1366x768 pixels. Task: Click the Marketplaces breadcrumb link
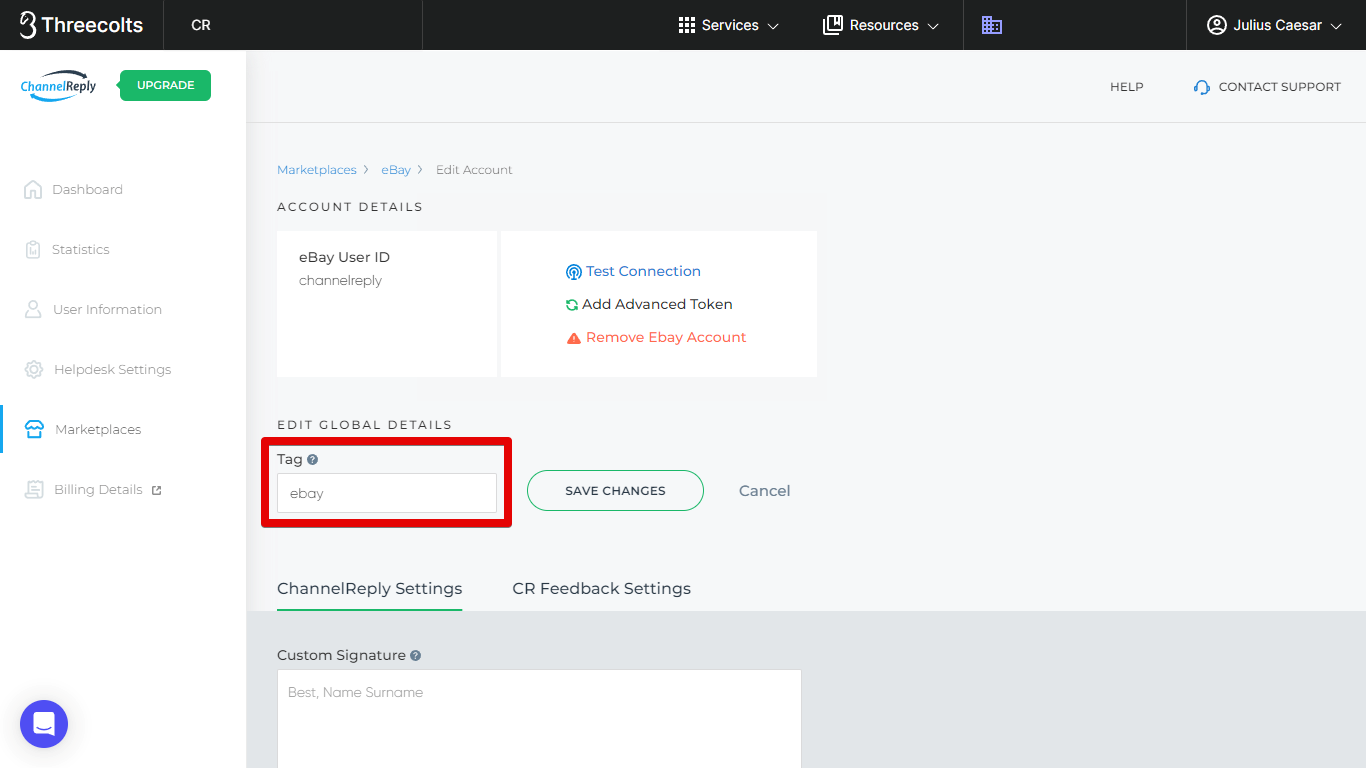pos(316,170)
